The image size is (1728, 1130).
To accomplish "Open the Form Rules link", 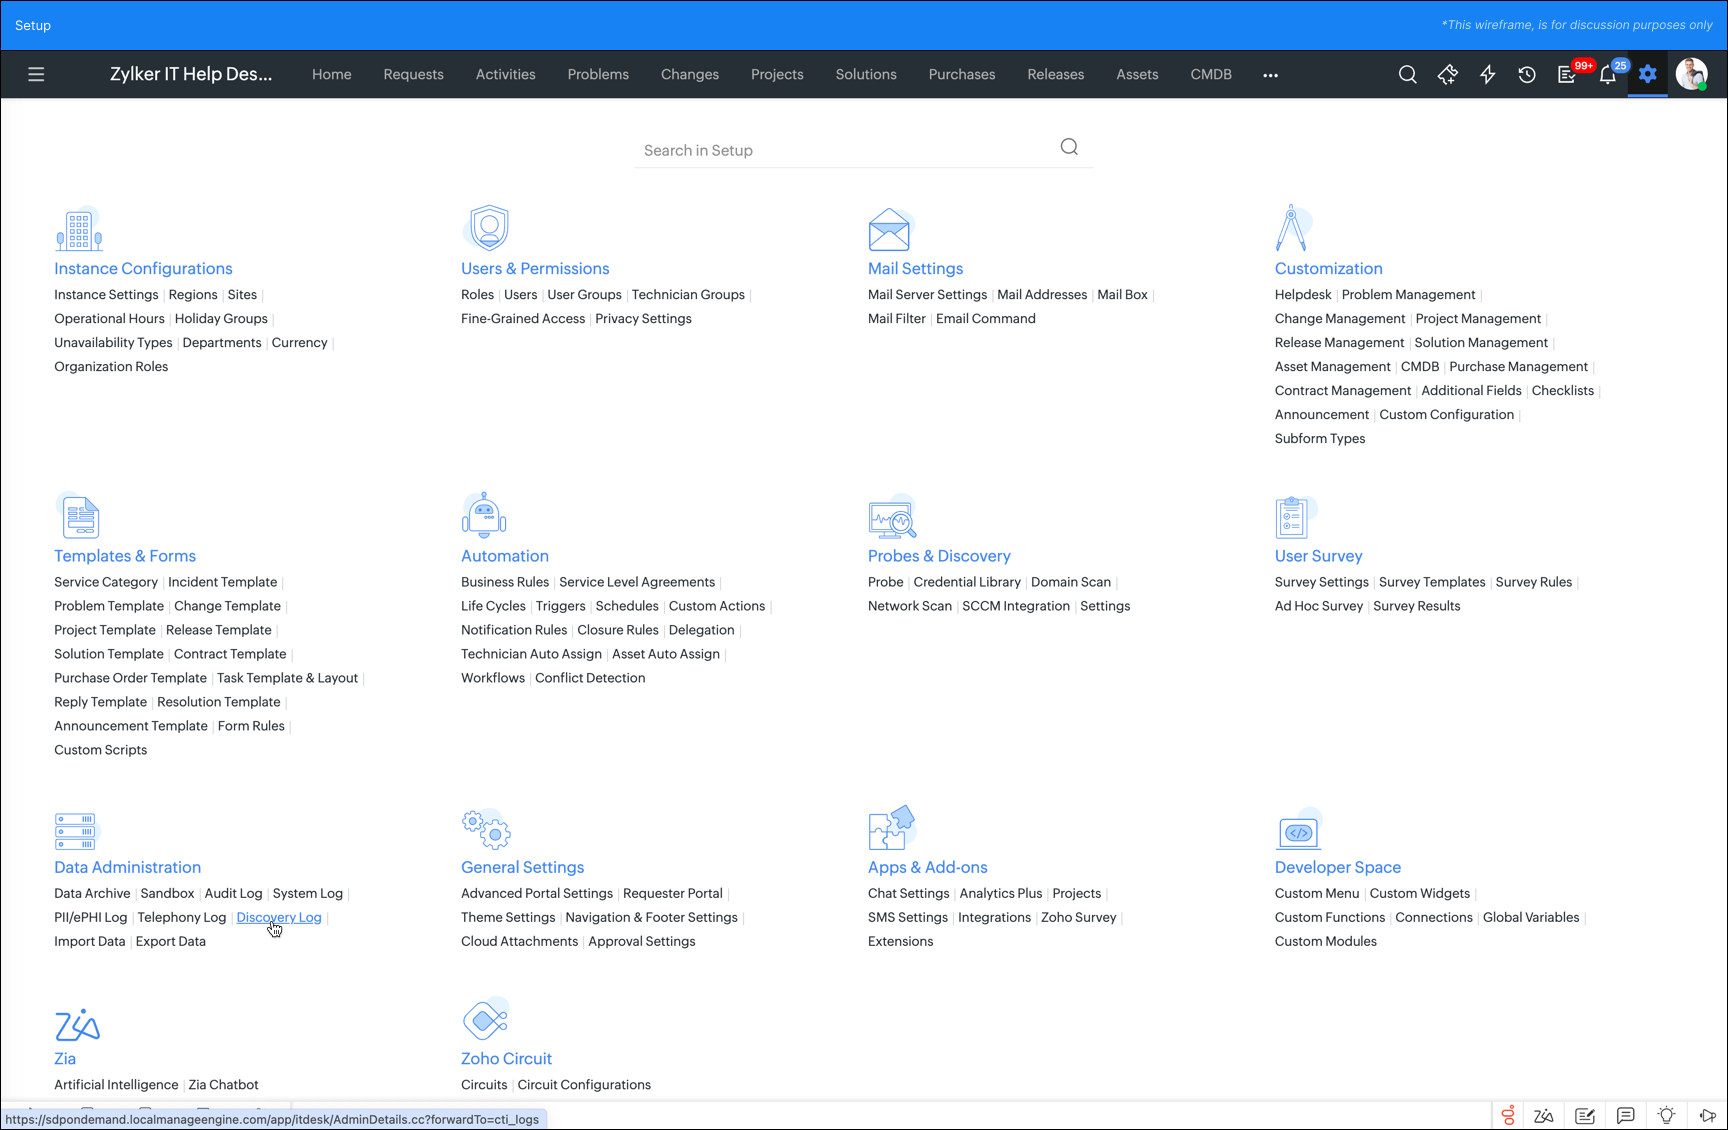I will click(x=251, y=725).
